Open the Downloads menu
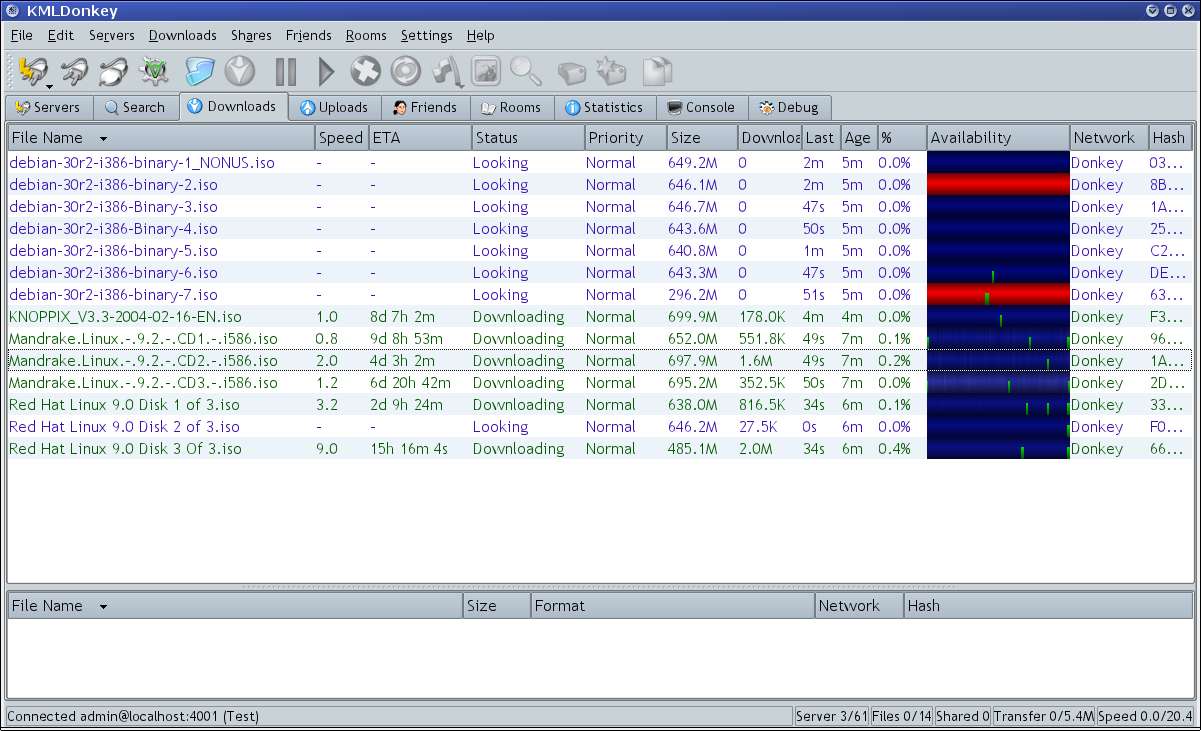This screenshot has width=1201, height=731. coord(183,35)
